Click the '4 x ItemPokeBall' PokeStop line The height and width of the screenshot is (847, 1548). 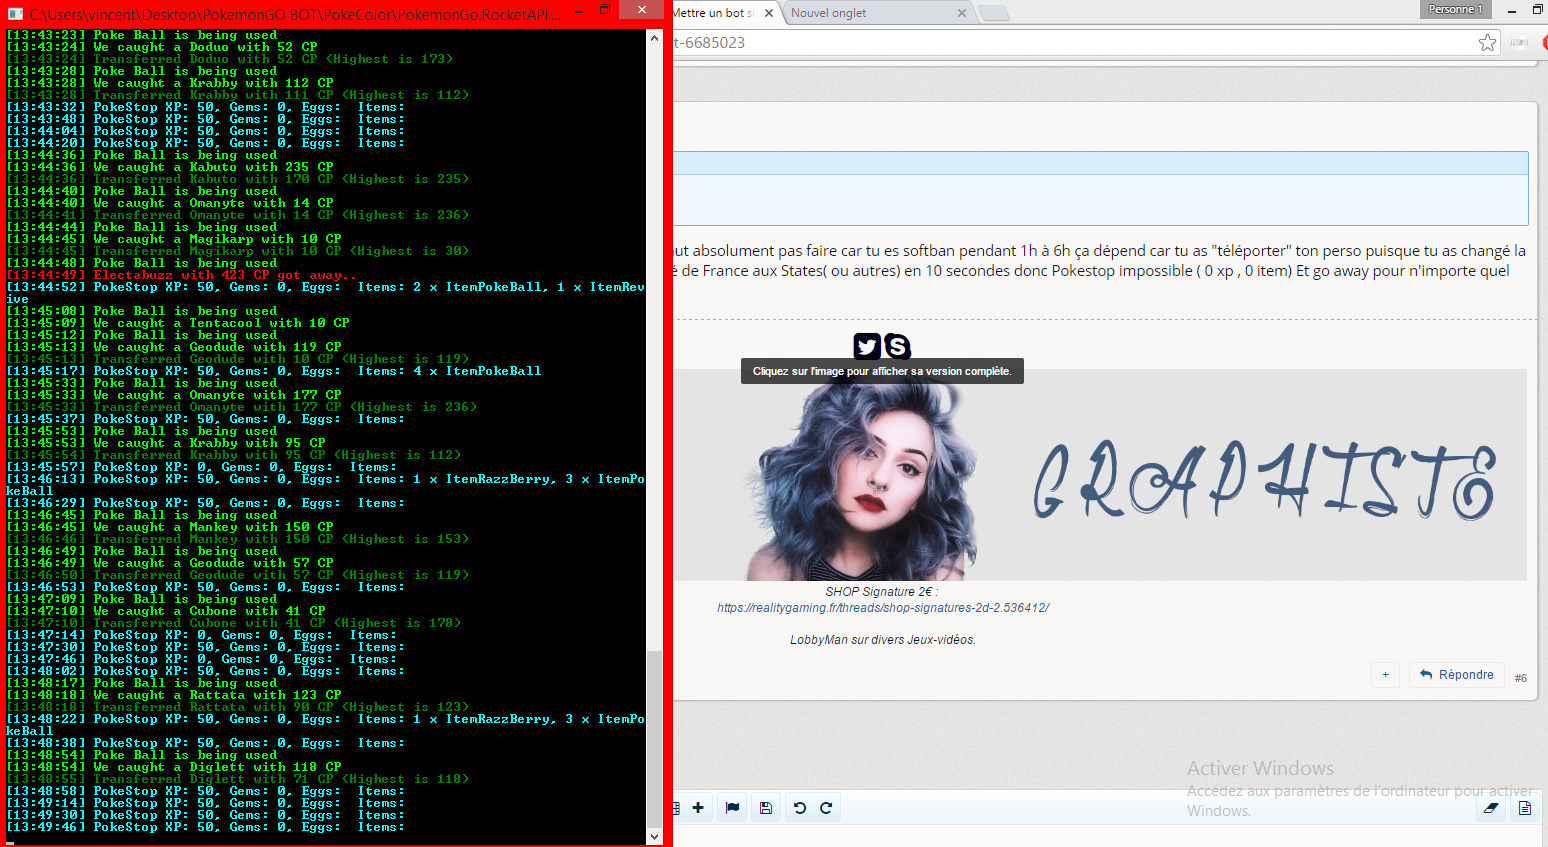[274, 371]
